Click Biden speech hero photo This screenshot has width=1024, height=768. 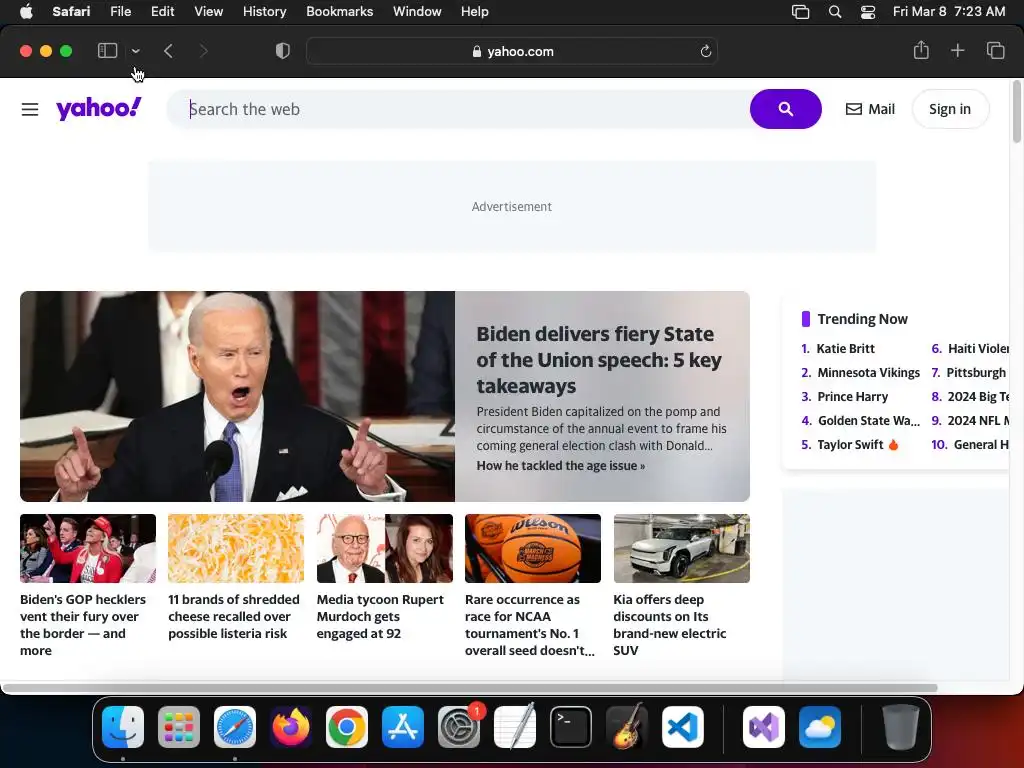tap(238, 396)
